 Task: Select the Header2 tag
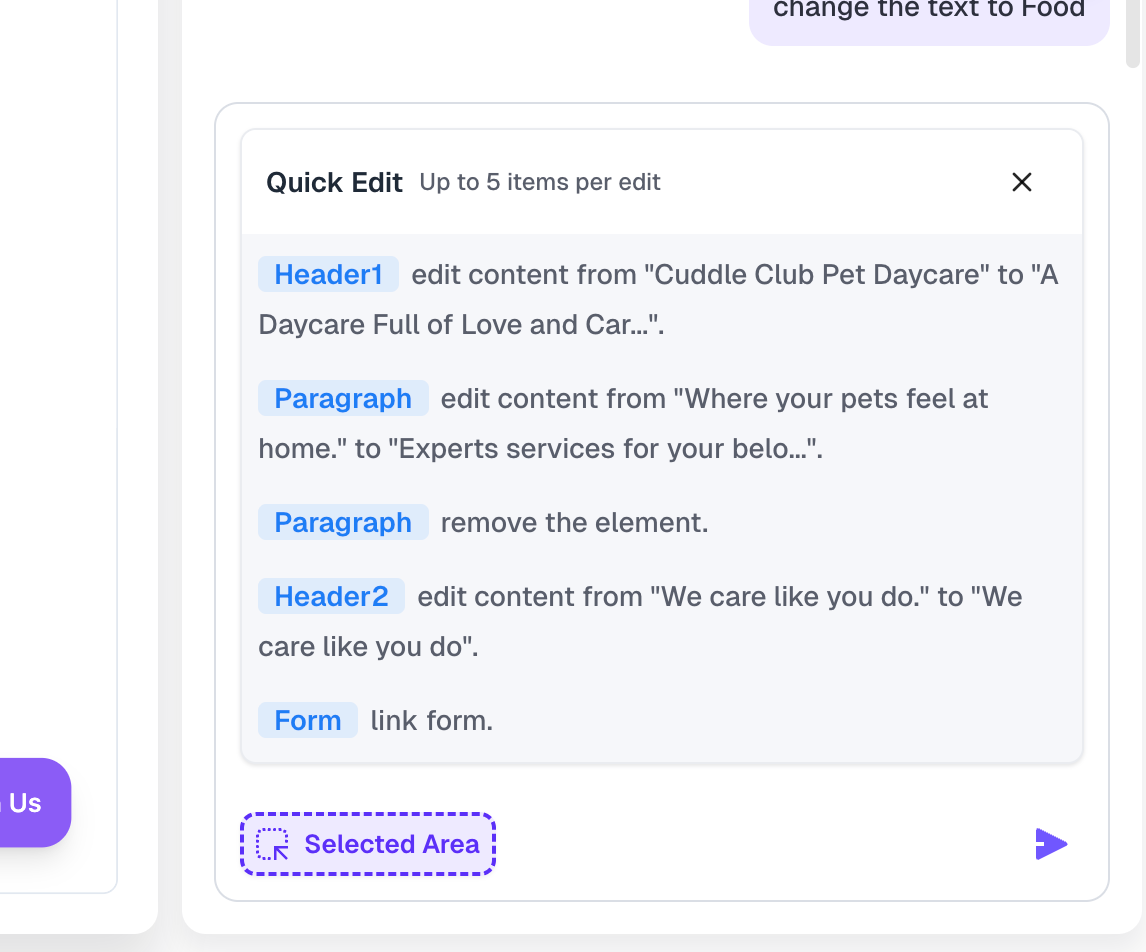pos(331,597)
